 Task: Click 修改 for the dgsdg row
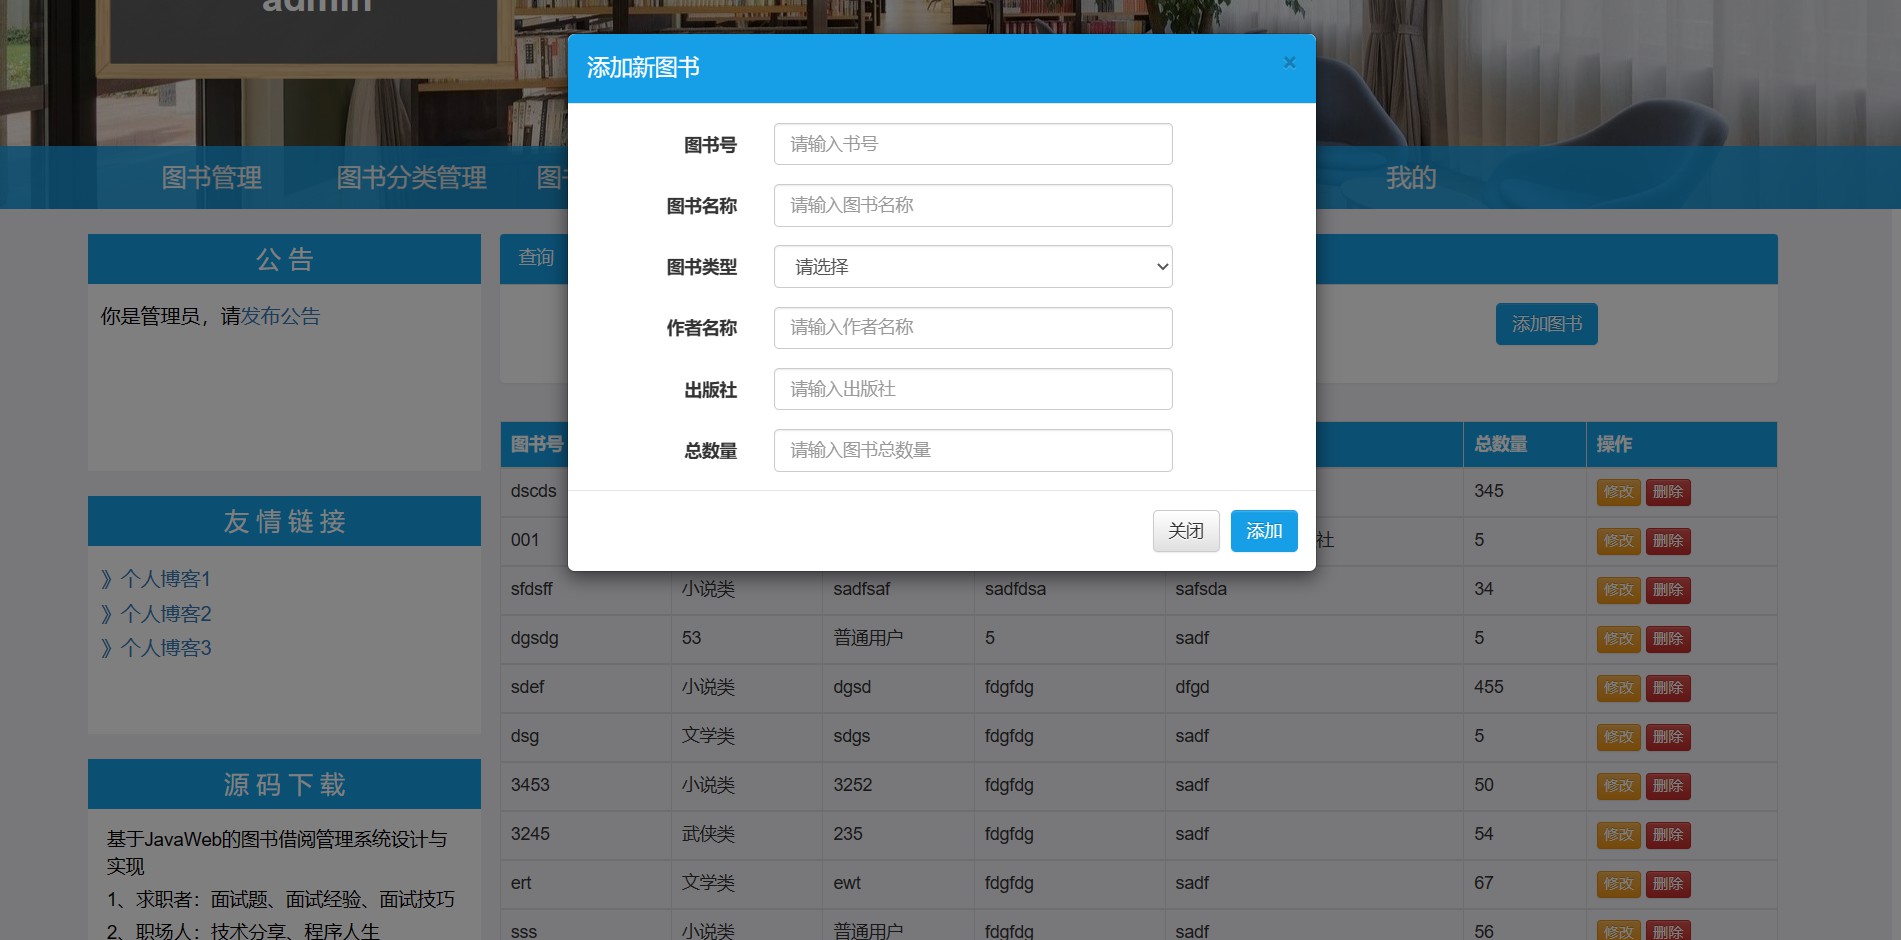pyautogui.click(x=1619, y=639)
